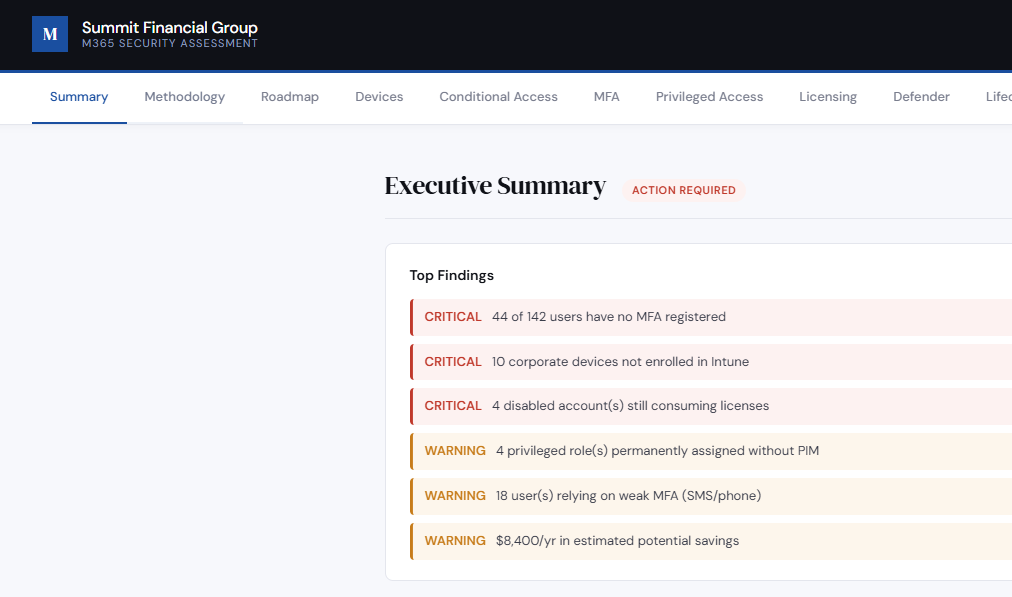View the Devices tab
The width and height of the screenshot is (1012, 597).
[379, 96]
